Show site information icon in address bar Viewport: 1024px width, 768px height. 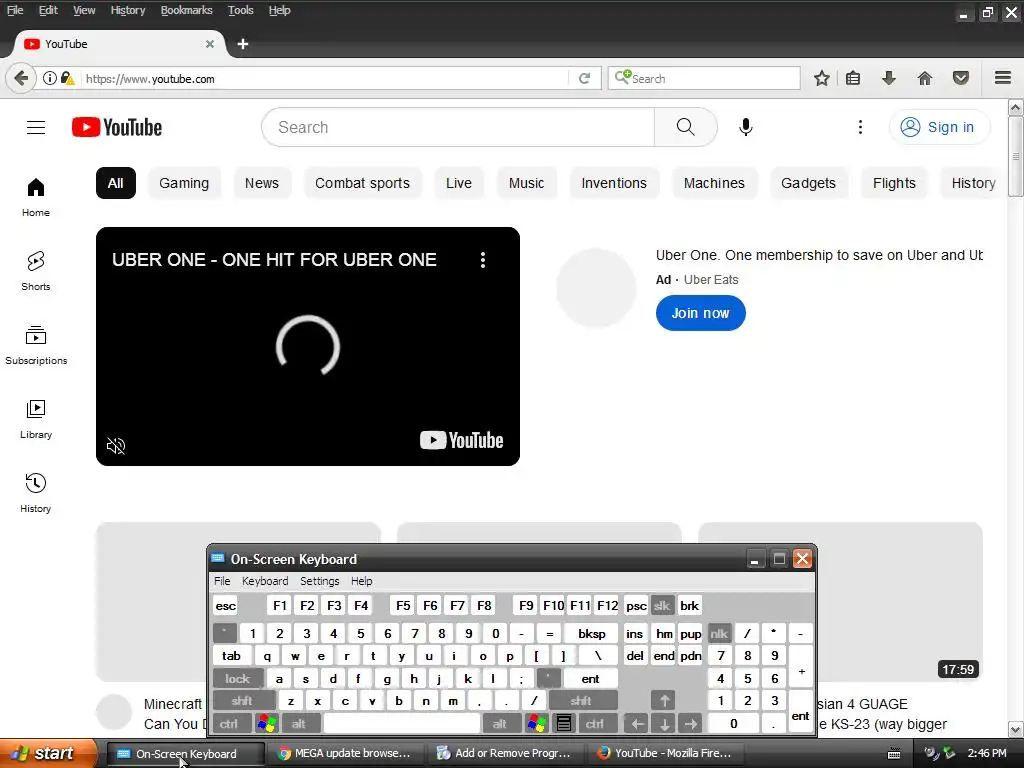50,78
